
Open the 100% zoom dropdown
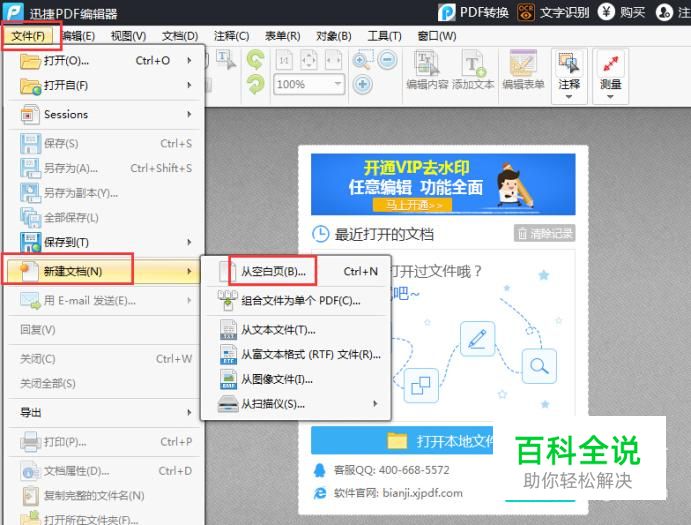[338, 84]
